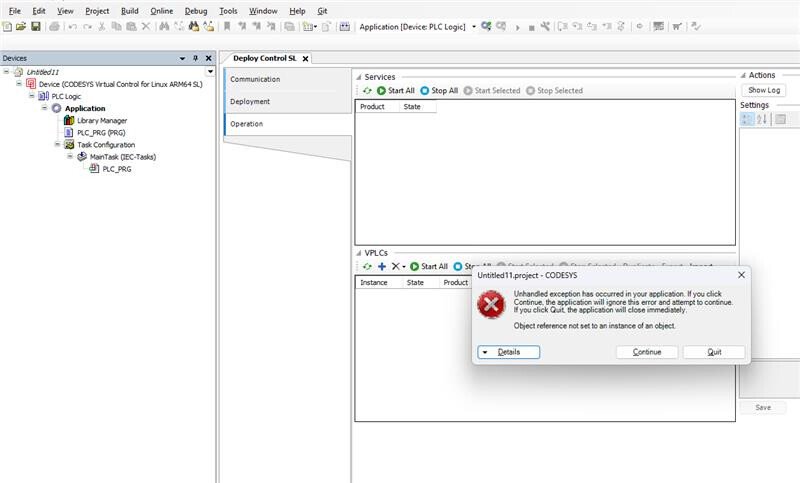Collapse the PLC Logic tree node
The image size is (800, 483).
[32, 97]
